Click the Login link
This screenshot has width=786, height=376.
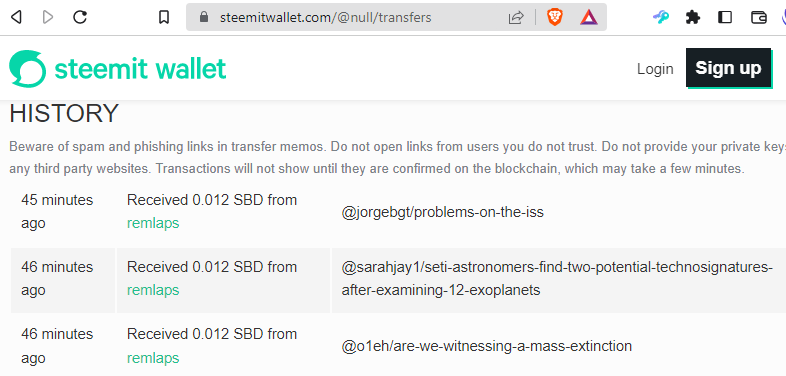pos(655,69)
